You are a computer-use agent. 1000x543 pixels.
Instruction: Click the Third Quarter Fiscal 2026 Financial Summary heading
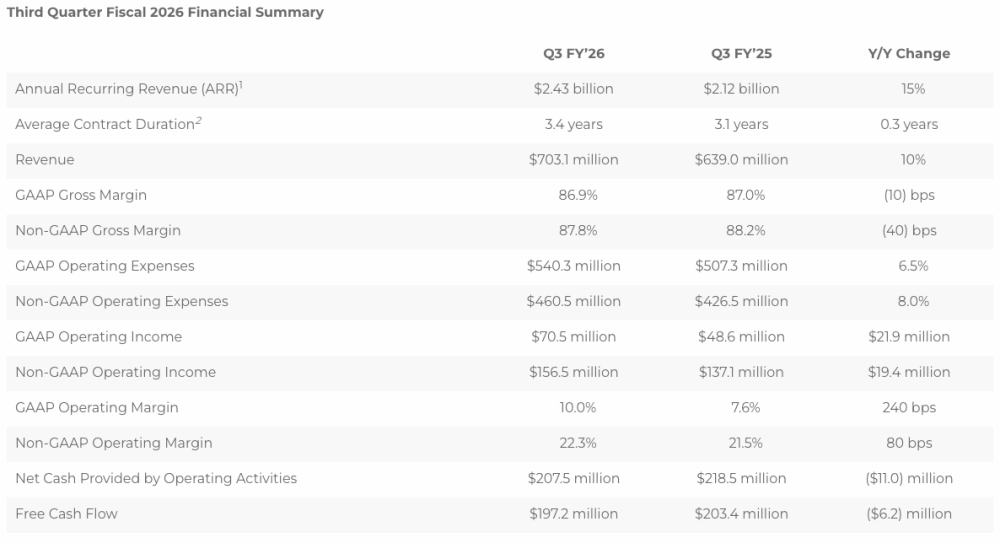pos(165,12)
